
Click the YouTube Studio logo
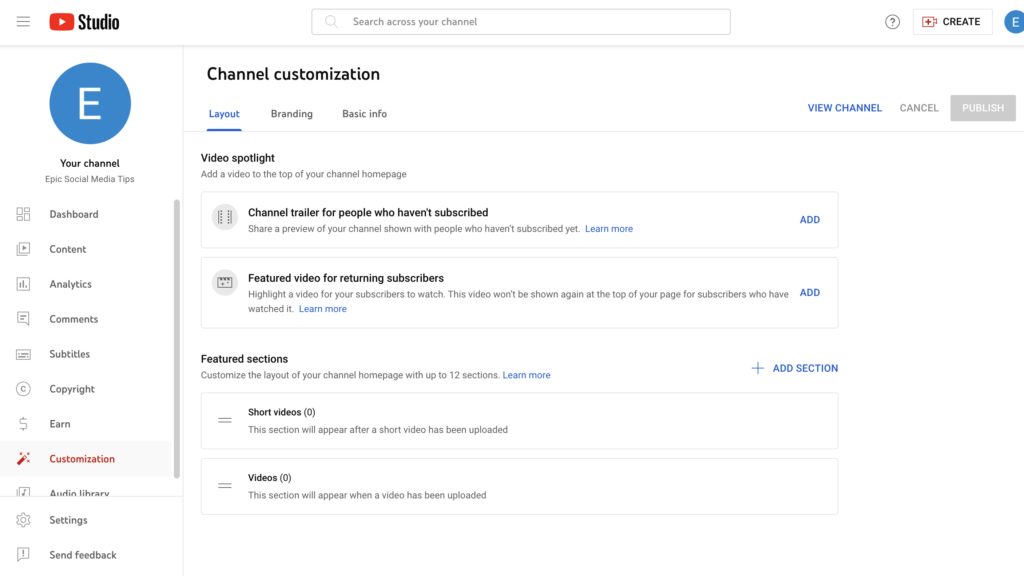coord(84,22)
